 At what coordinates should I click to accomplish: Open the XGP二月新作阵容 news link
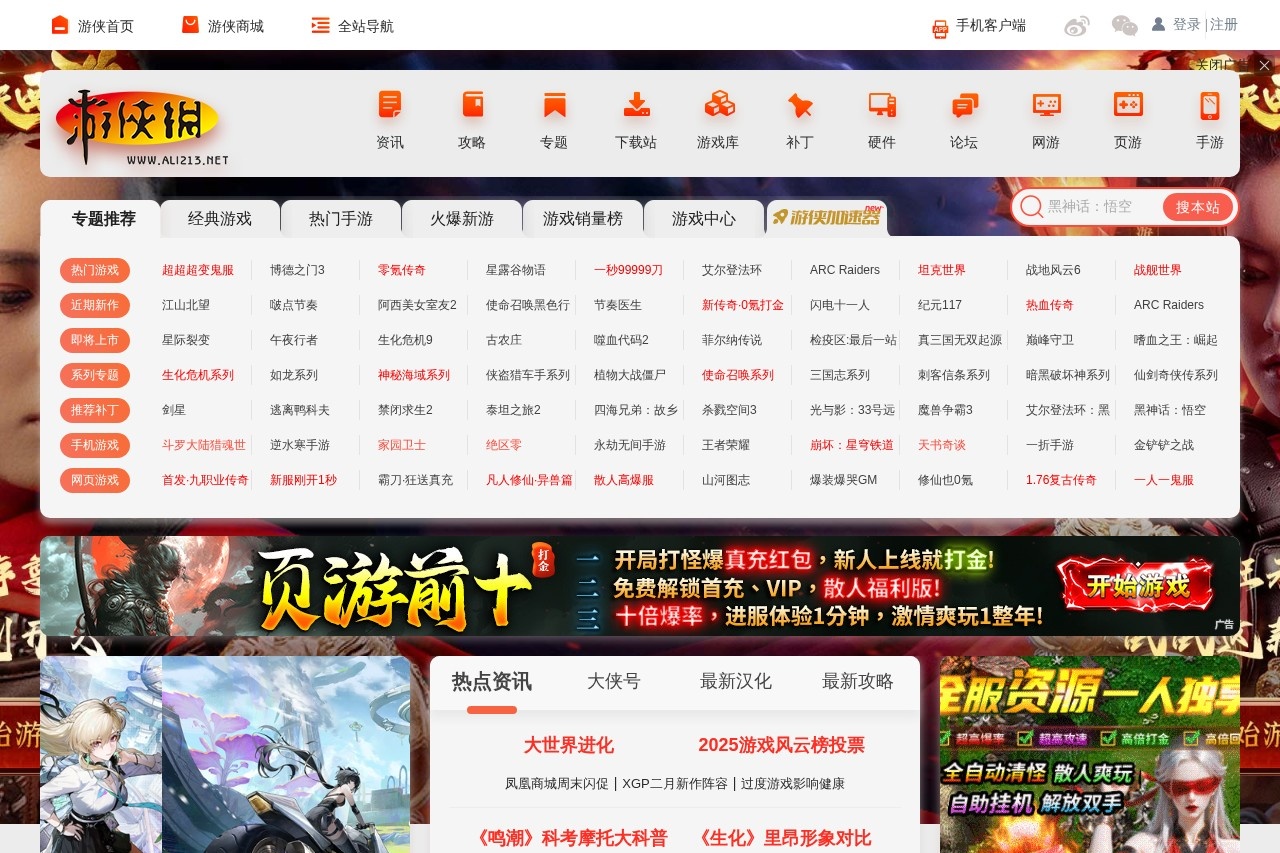click(x=675, y=784)
